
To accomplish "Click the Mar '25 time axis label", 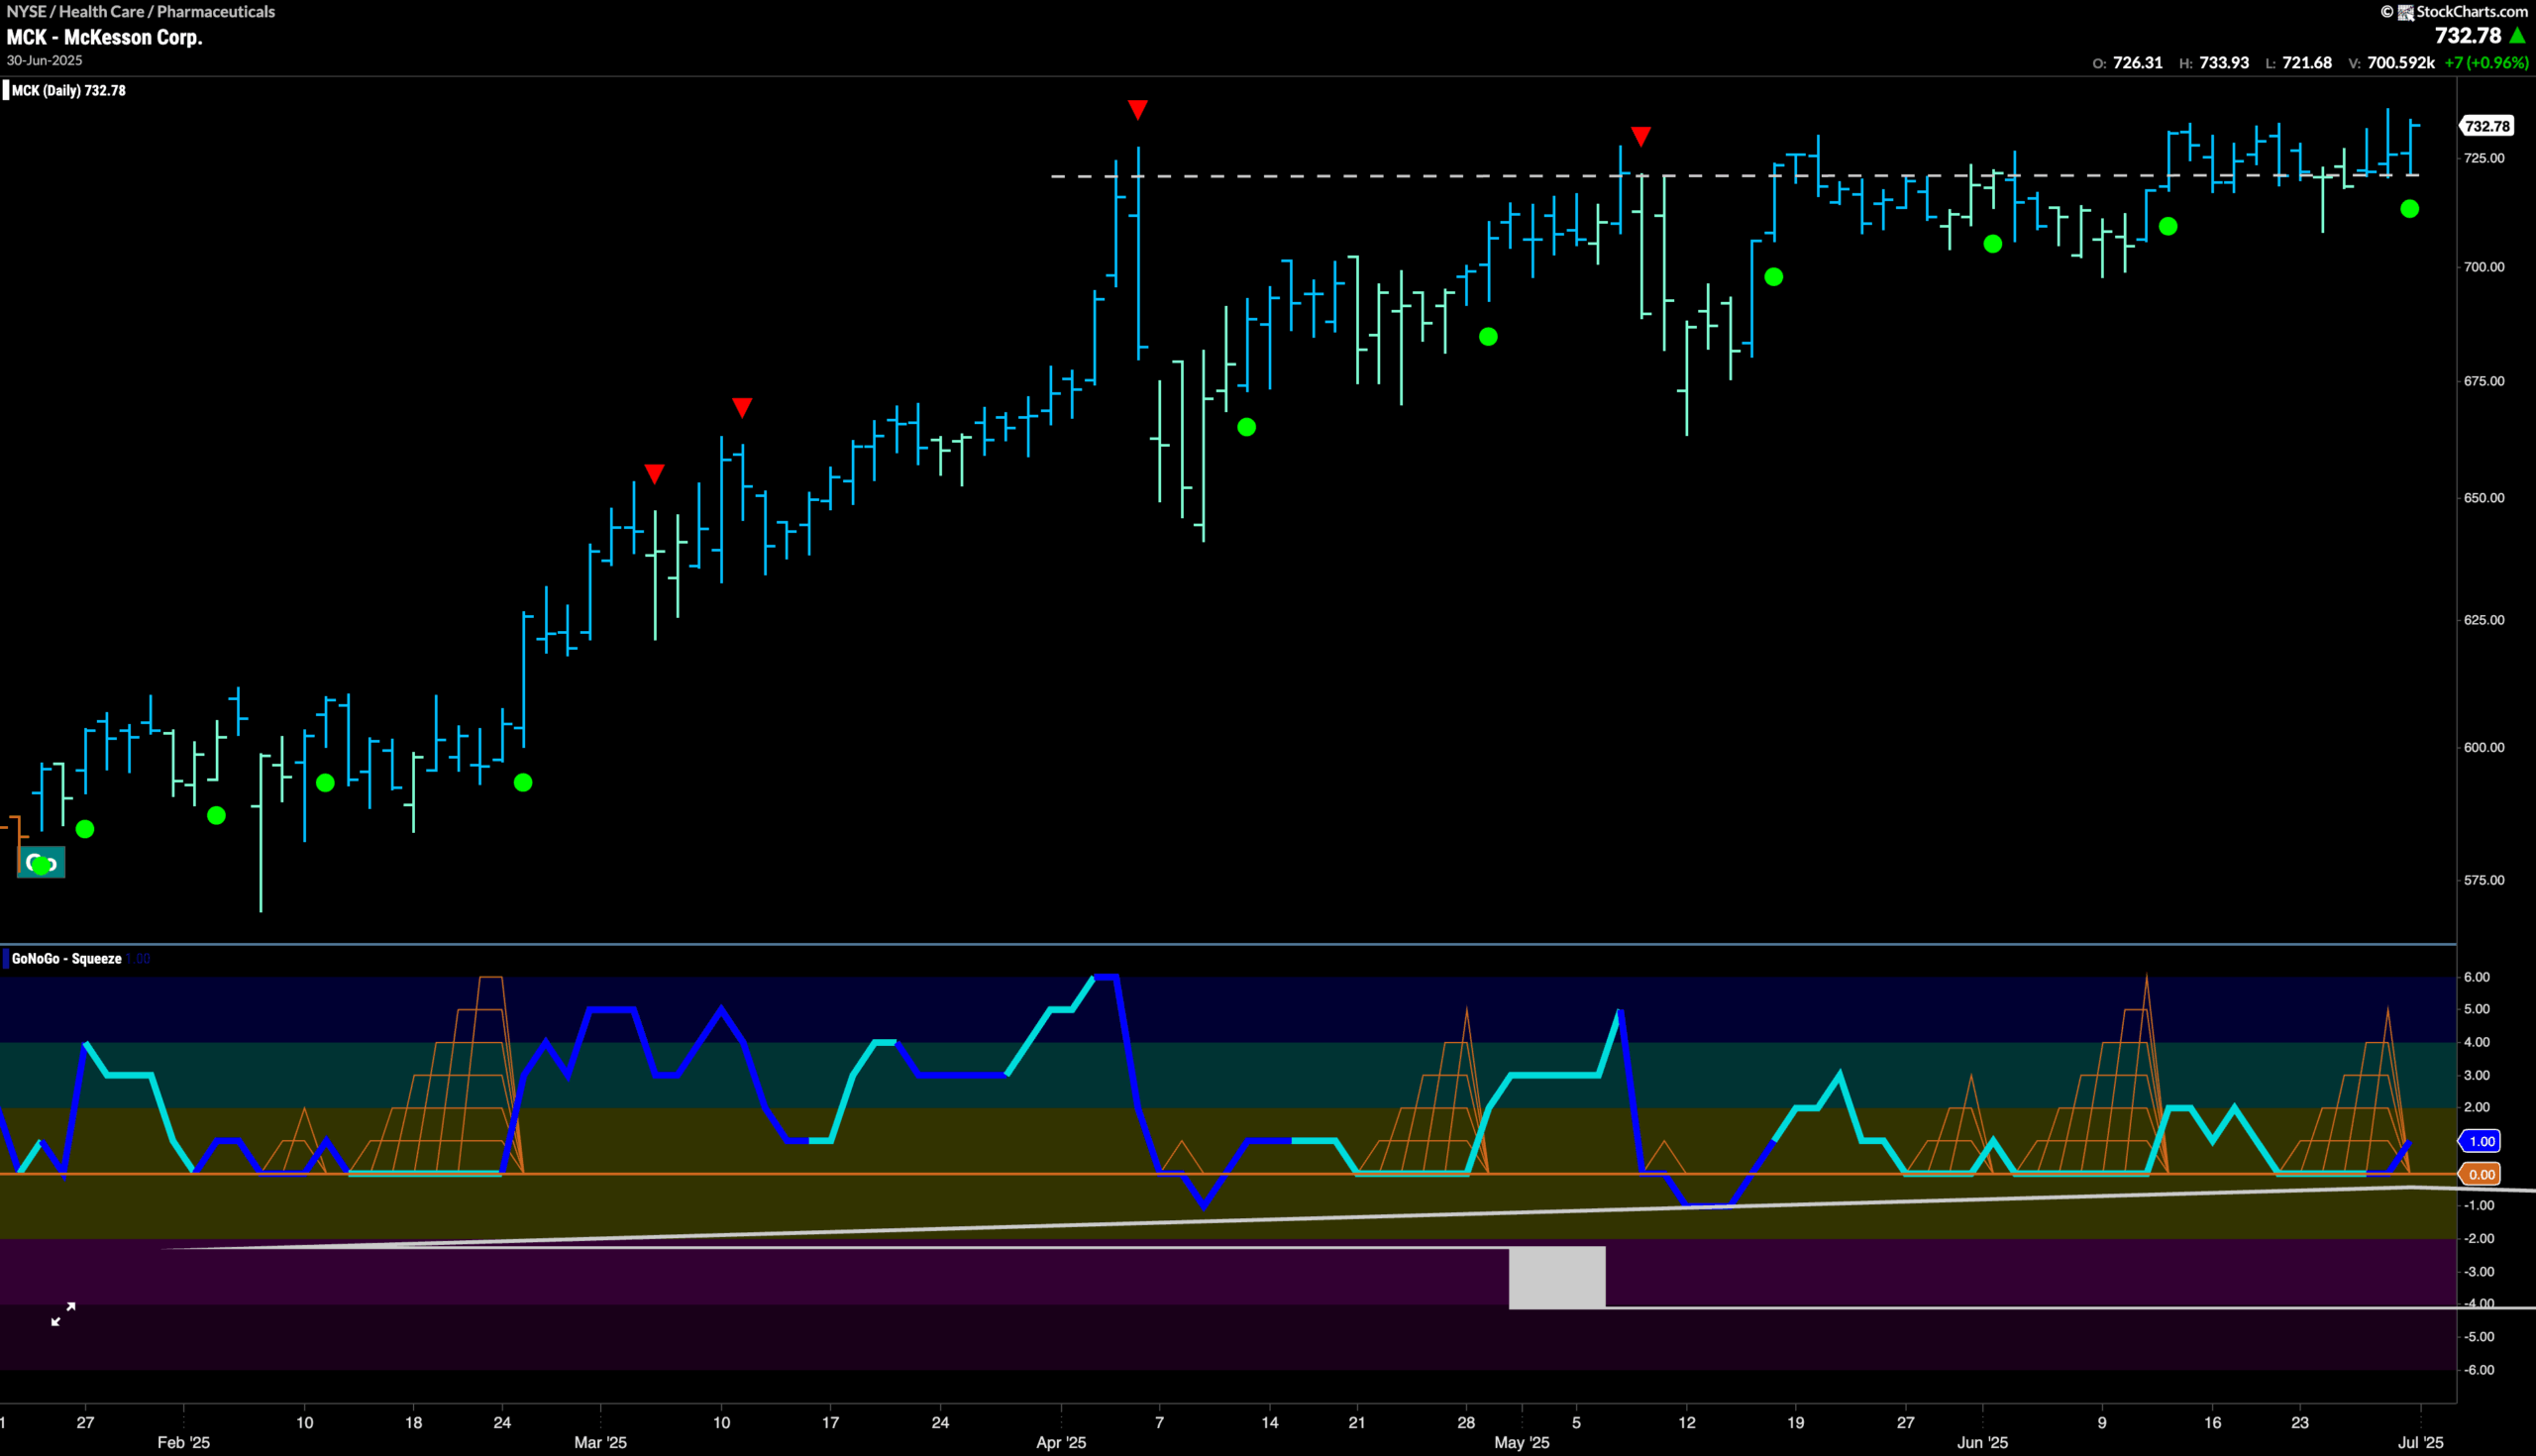I will click(600, 1442).
